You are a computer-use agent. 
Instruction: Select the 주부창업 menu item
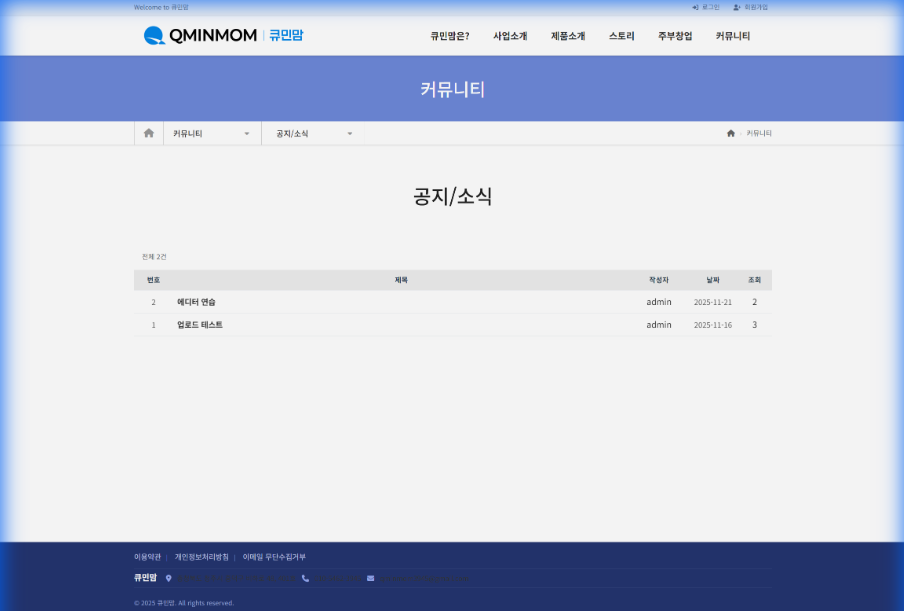tap(675, 36)
